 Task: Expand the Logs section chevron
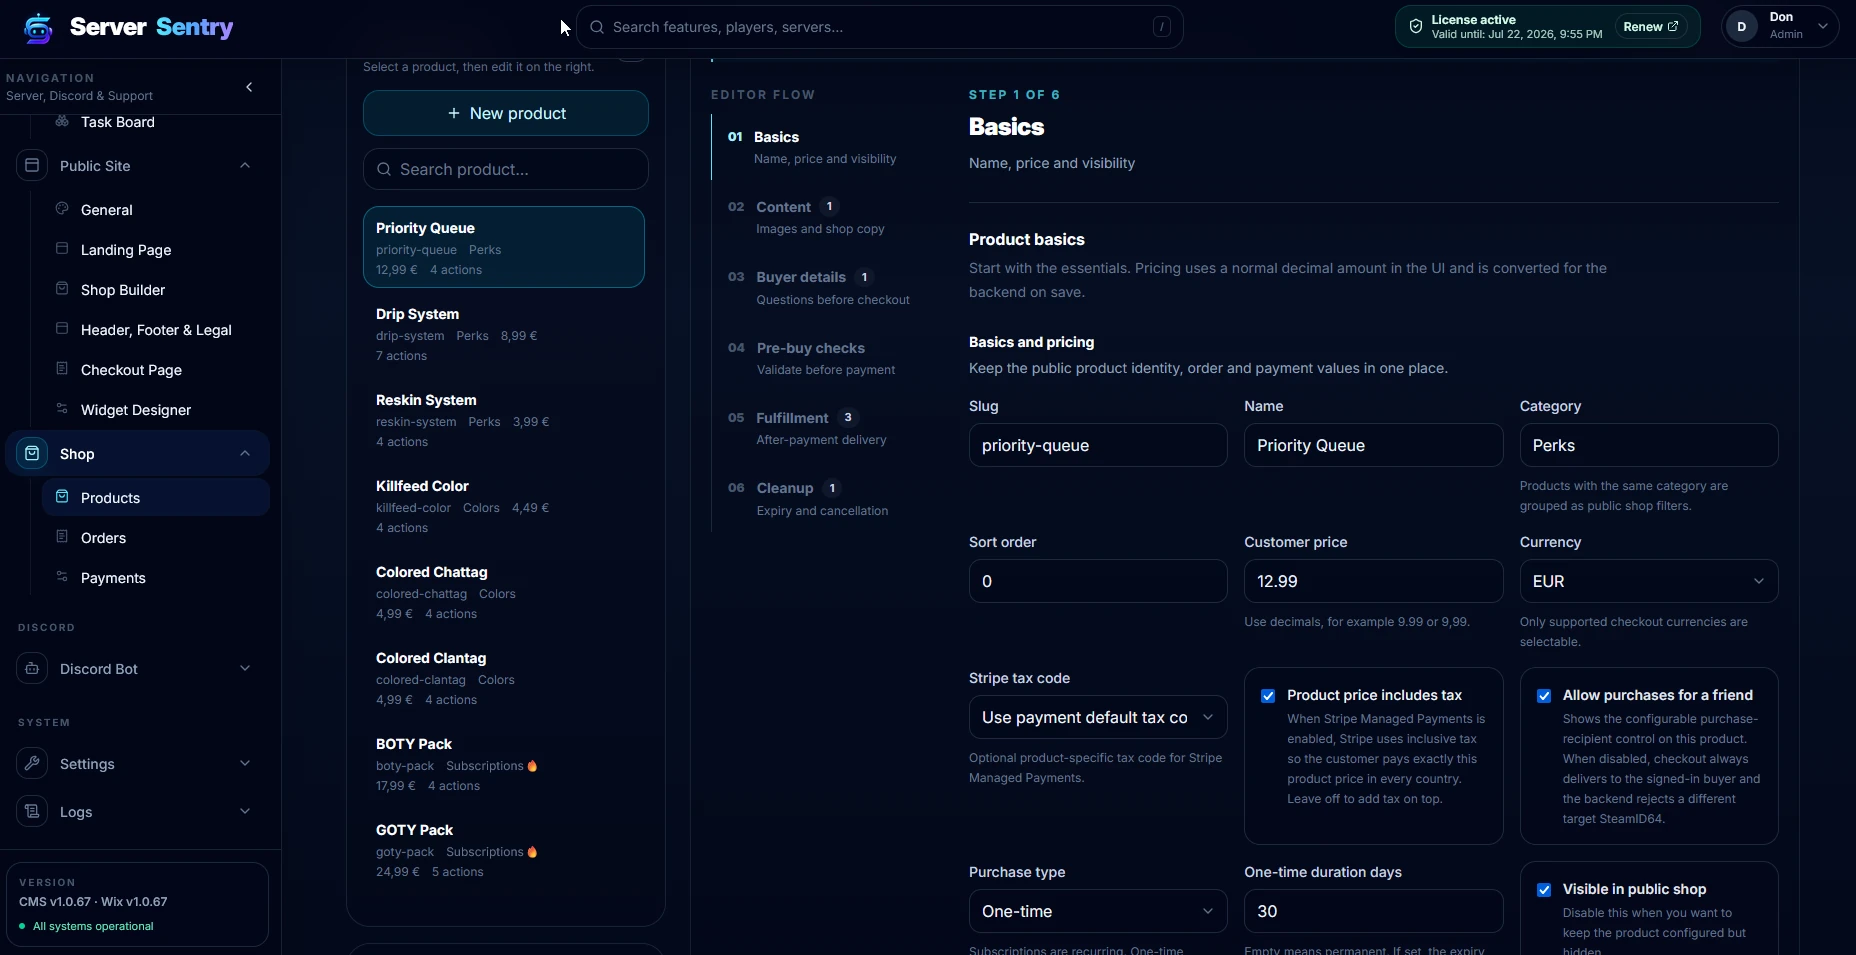click(245, 811)
